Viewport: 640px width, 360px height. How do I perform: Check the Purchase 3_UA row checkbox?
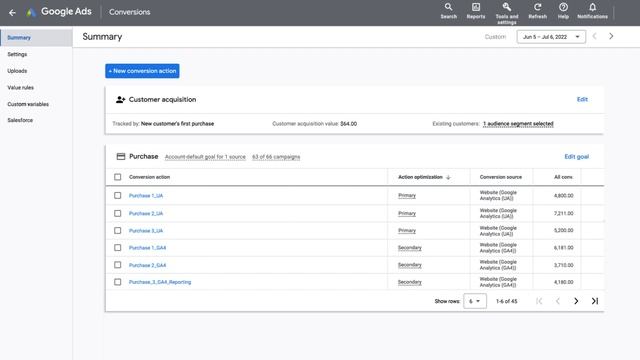pos(118,231)
